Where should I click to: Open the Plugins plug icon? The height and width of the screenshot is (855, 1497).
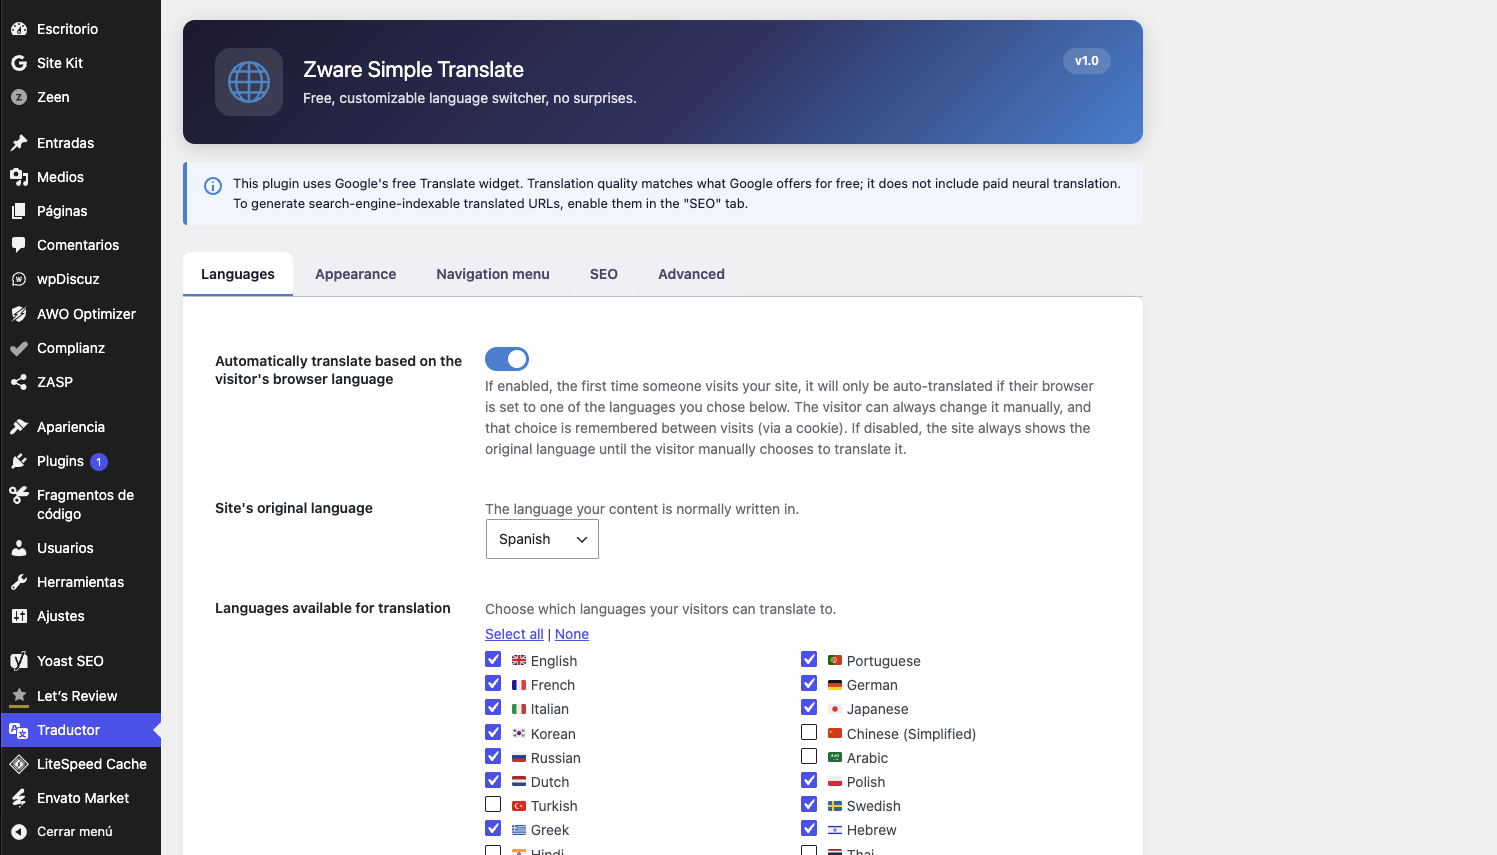19,461
